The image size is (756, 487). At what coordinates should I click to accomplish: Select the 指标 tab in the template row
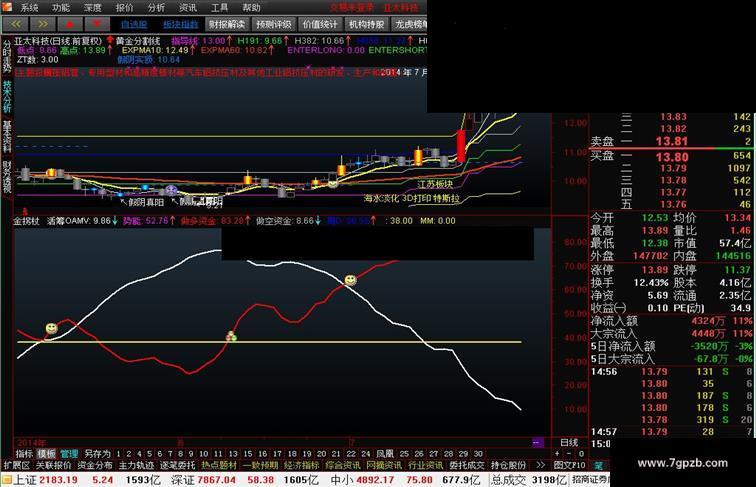tap(24, 454)
